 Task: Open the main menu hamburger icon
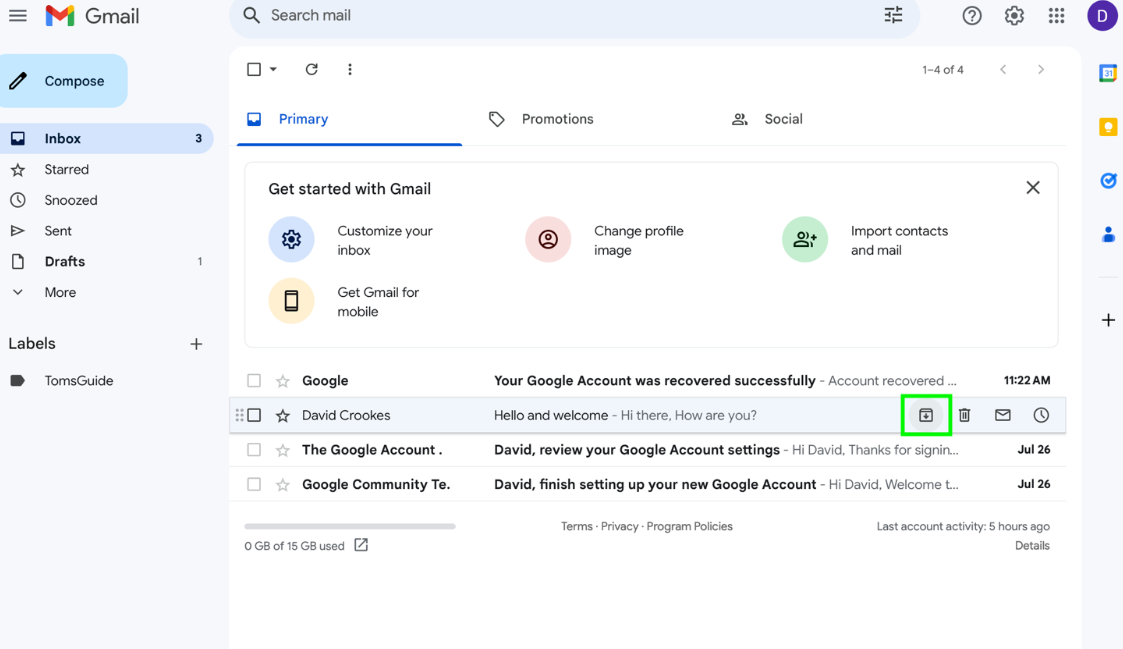(18, 15)
